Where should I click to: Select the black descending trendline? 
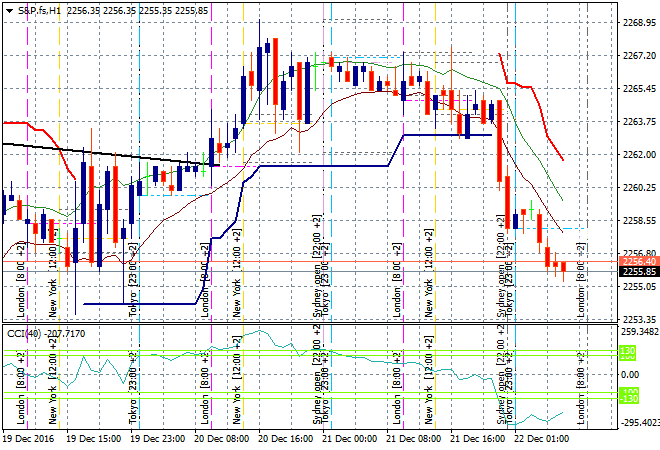pyautogui.click(x=100, y=154)
